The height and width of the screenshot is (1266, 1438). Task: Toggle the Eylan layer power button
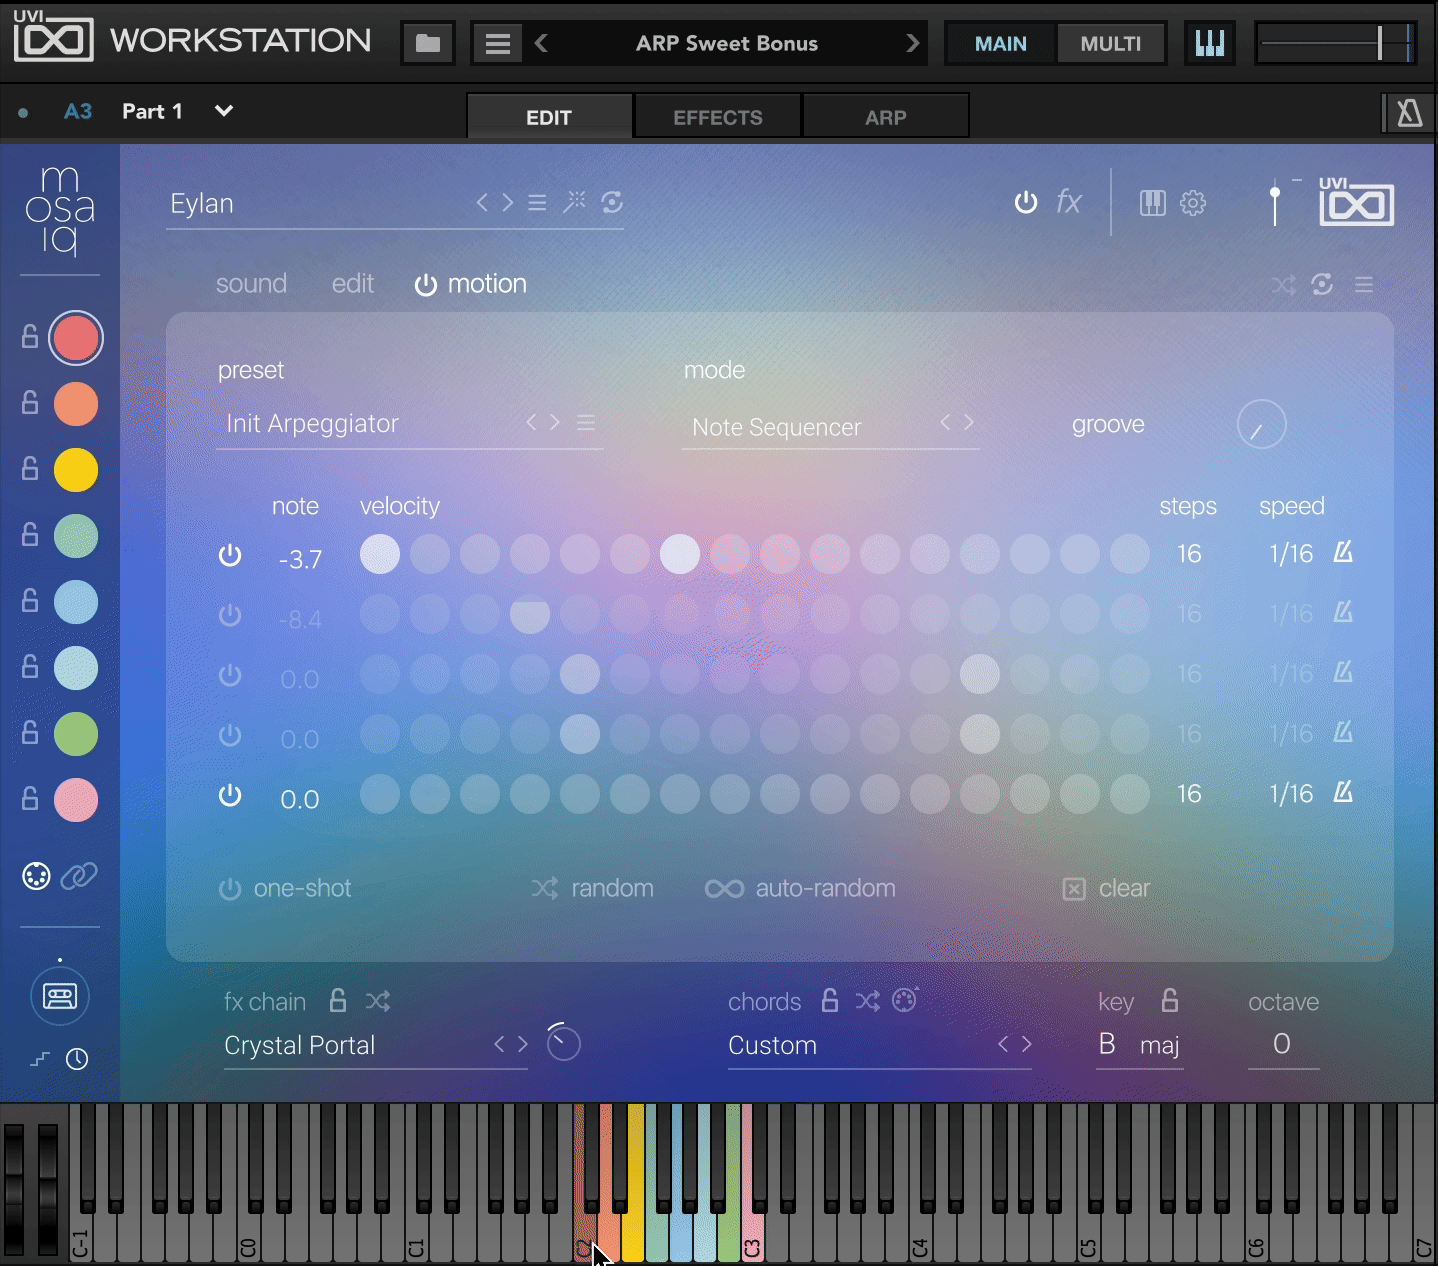click(x=1026, y=202)
